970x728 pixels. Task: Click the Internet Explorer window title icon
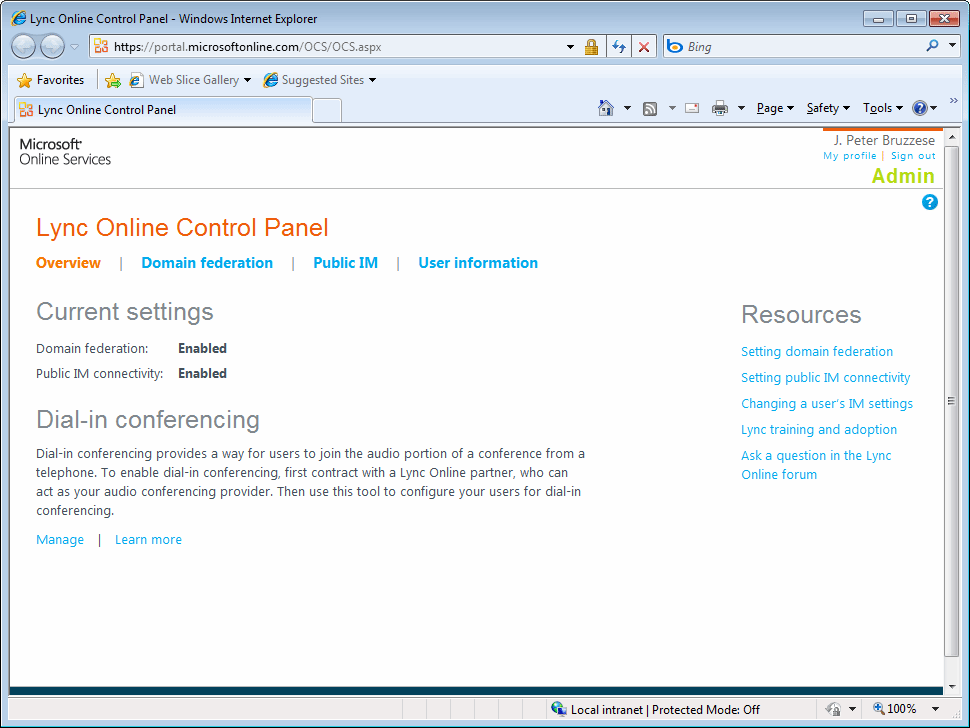(19, 19)
